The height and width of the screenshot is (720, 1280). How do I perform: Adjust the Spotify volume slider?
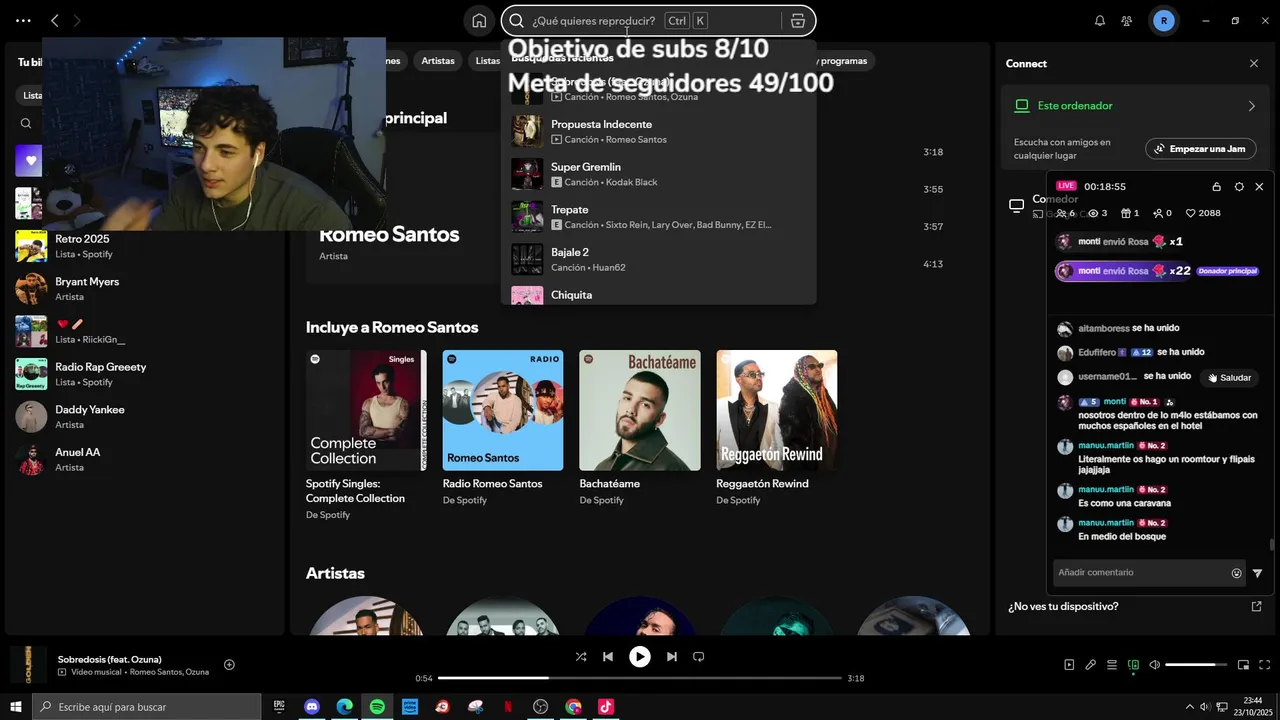1196,664
